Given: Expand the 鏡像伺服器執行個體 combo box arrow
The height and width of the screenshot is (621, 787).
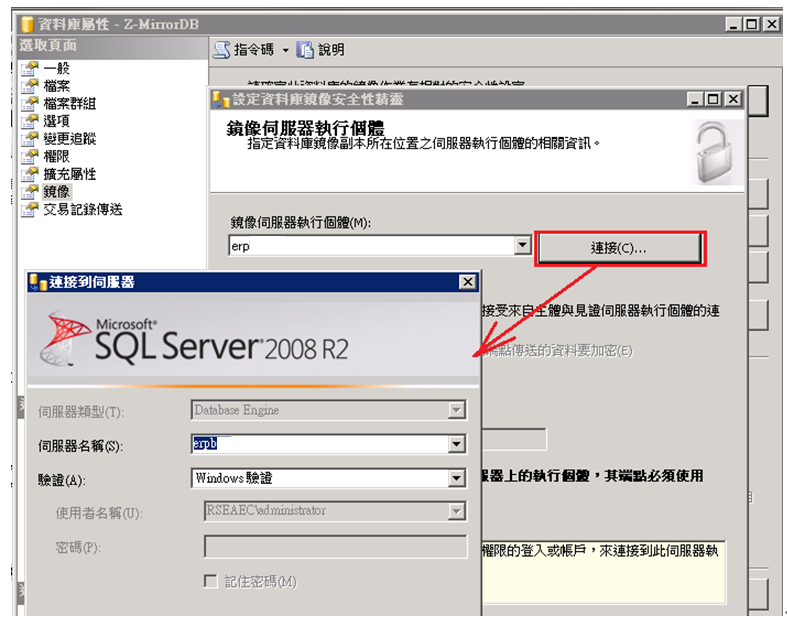Looking at the screenshot, I should point(522,245).
